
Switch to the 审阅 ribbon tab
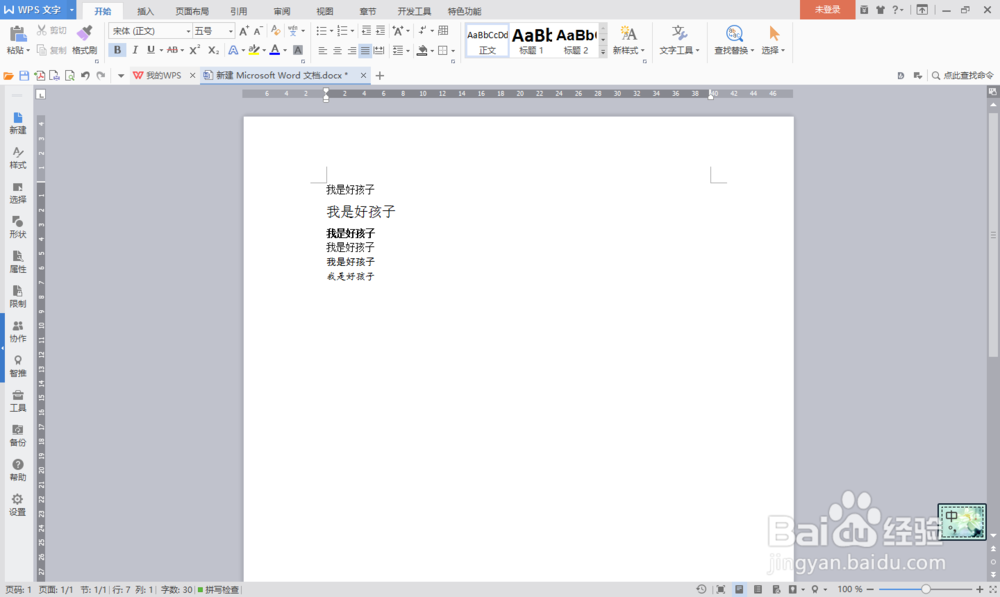281,11
